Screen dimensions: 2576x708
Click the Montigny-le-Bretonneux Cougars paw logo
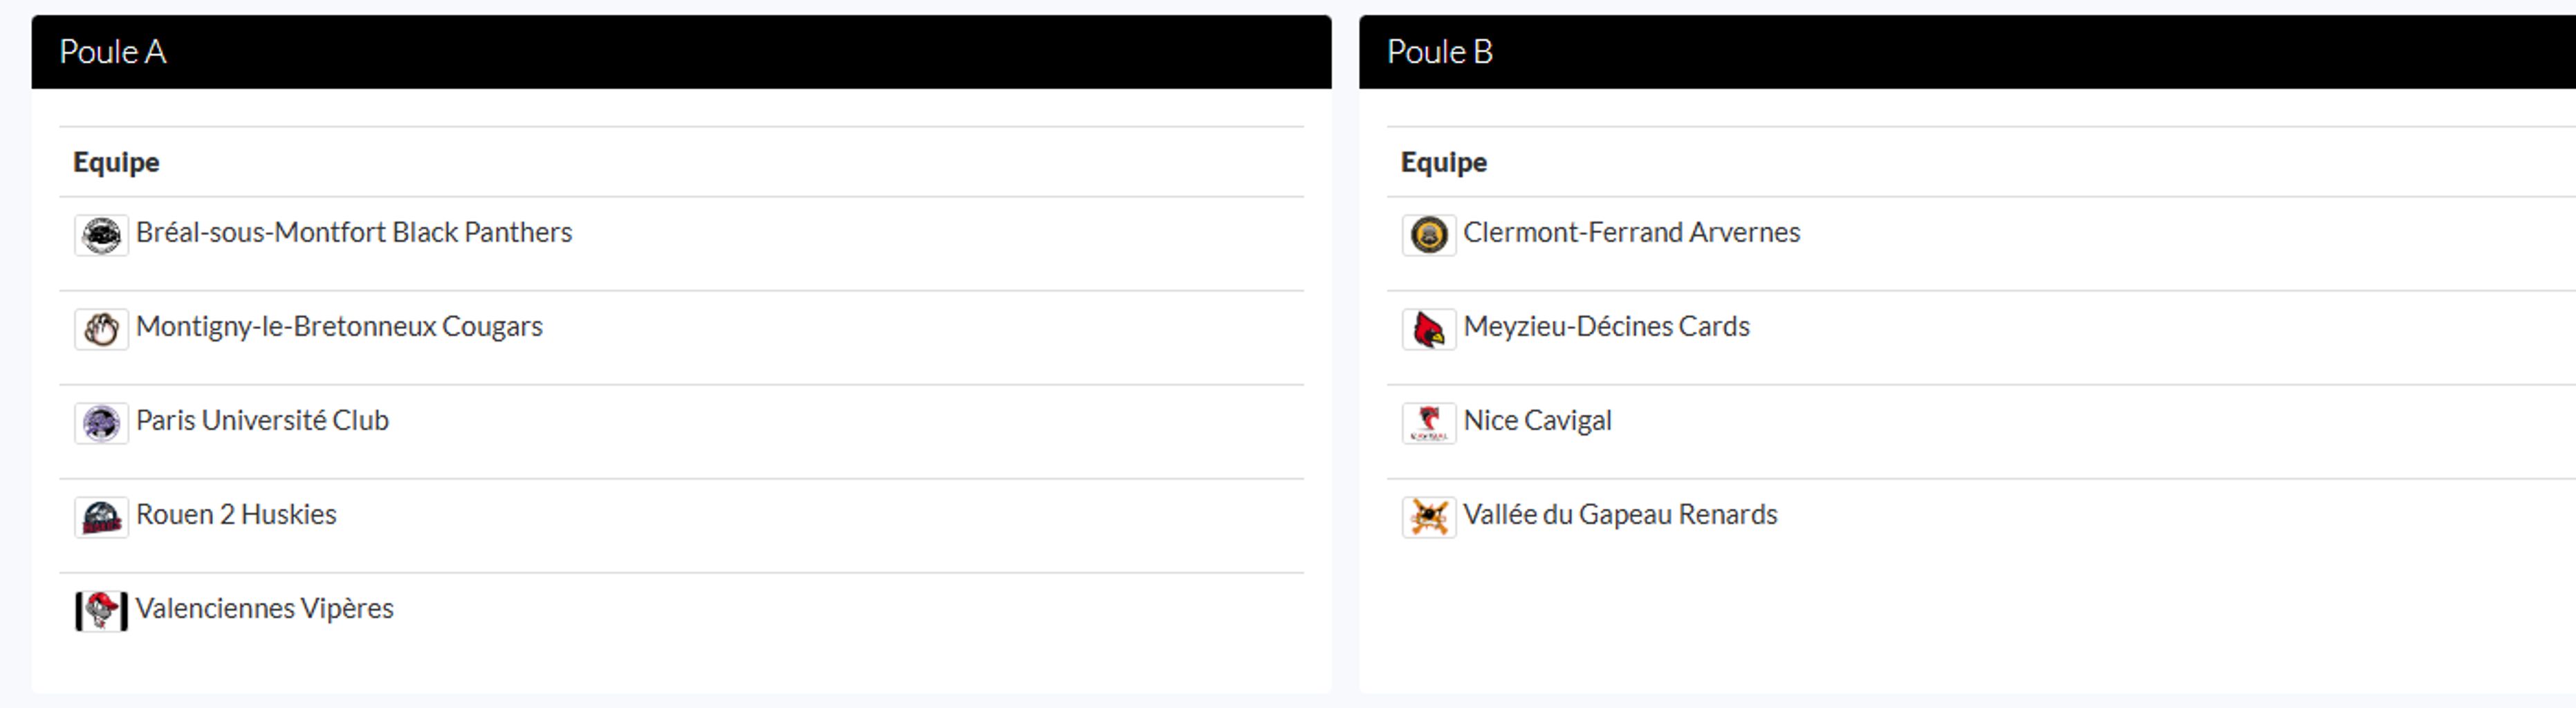click(101, 329)
